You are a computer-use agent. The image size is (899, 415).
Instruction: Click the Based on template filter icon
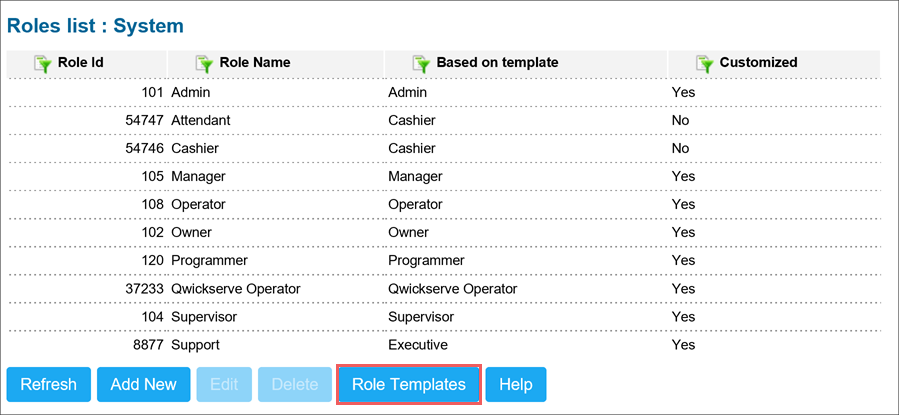(x=421, y=64)
